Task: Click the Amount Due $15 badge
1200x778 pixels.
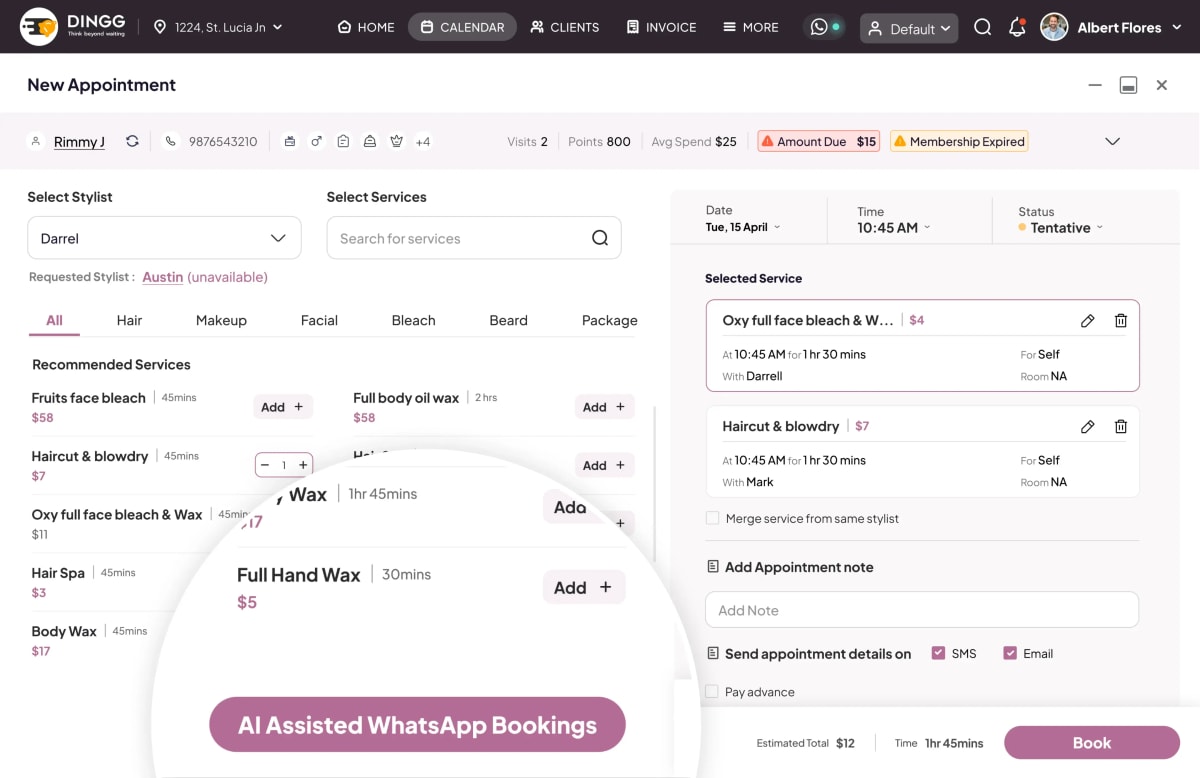Action: coord(819,142)
